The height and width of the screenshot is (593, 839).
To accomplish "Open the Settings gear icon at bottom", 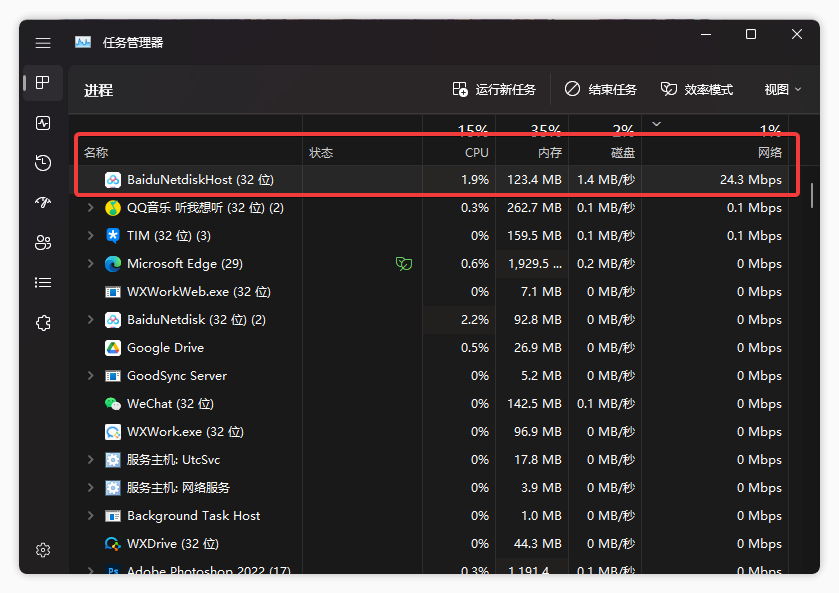I will pyautogui.click(x=43, y=550).
